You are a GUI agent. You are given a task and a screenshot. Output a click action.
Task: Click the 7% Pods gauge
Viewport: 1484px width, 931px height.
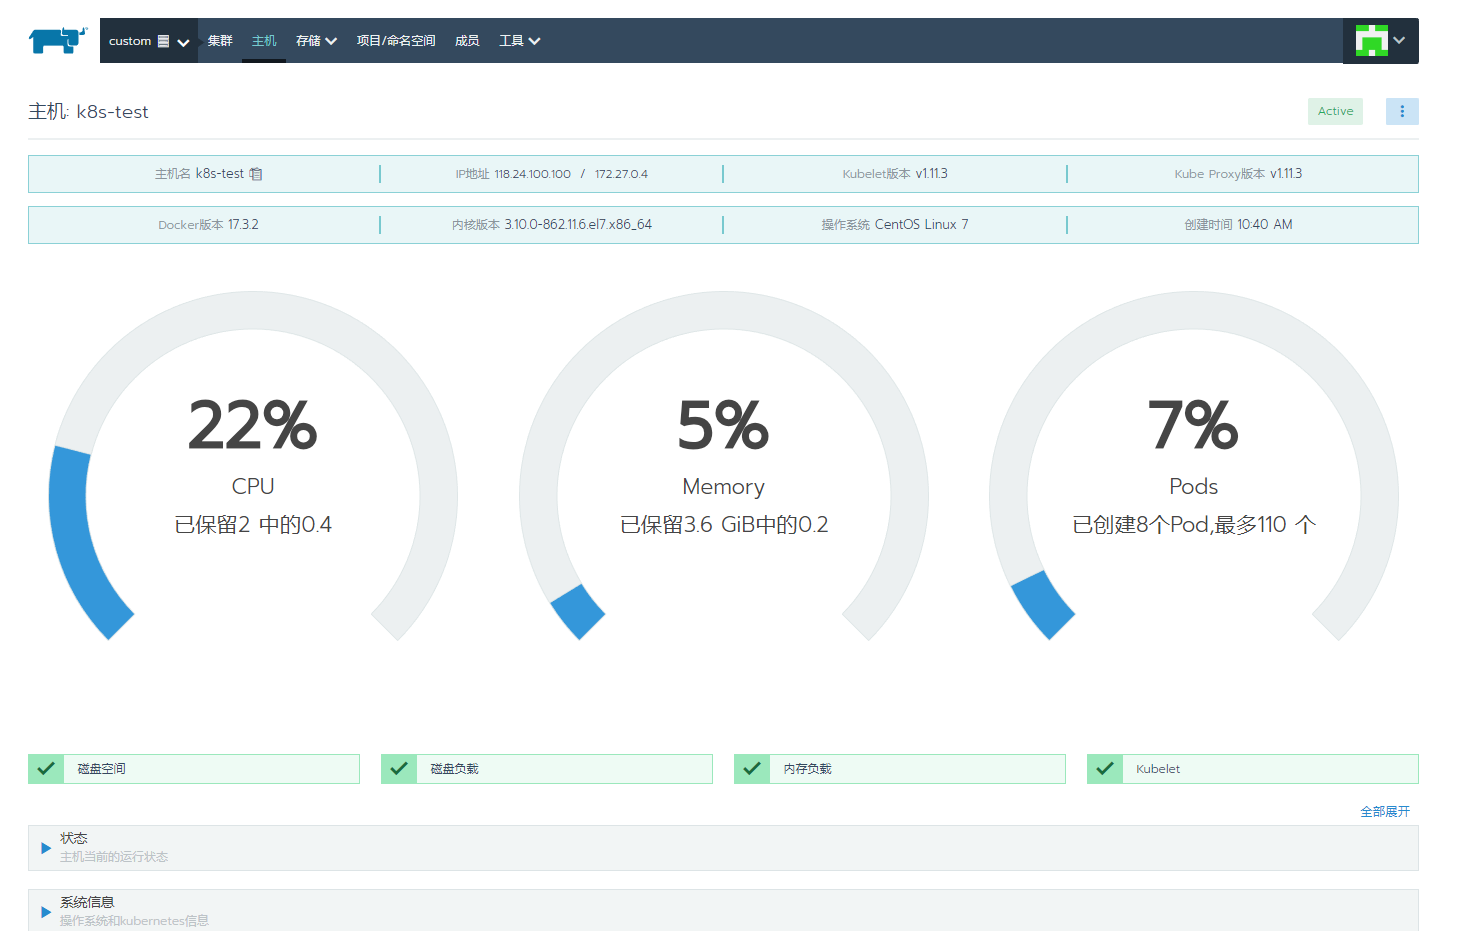1194,467
